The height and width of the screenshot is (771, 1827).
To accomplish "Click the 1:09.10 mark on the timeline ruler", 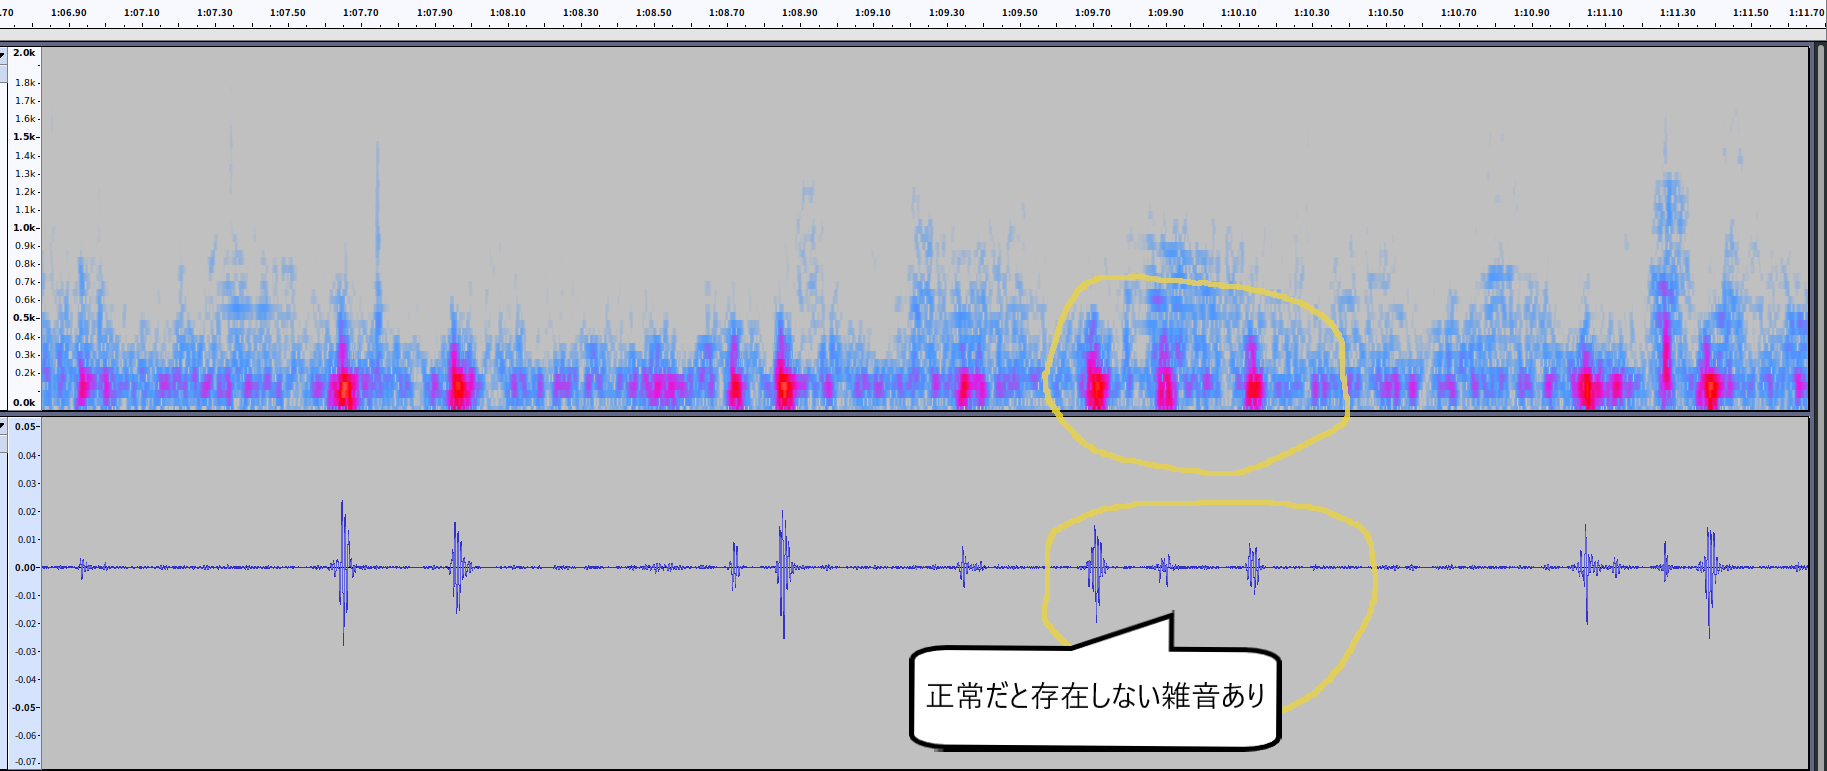I will 873,13.
